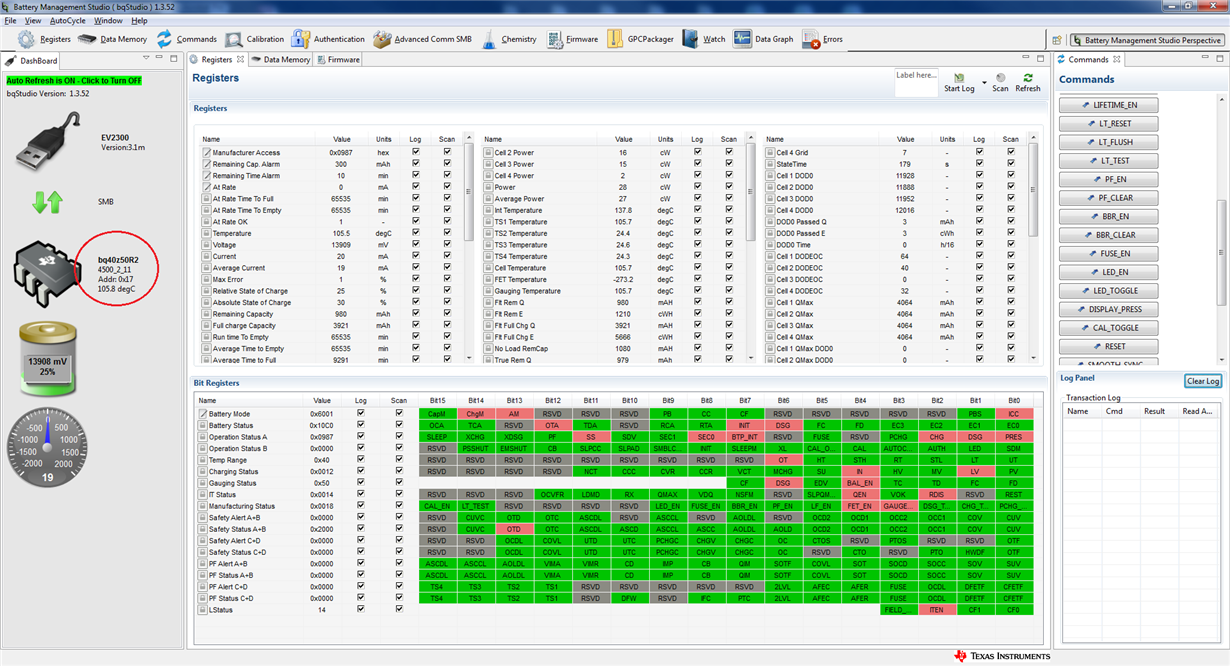Click the bq40z50R2 chip icon
This screenshot has height=666, width=1230.
[47, 274]
